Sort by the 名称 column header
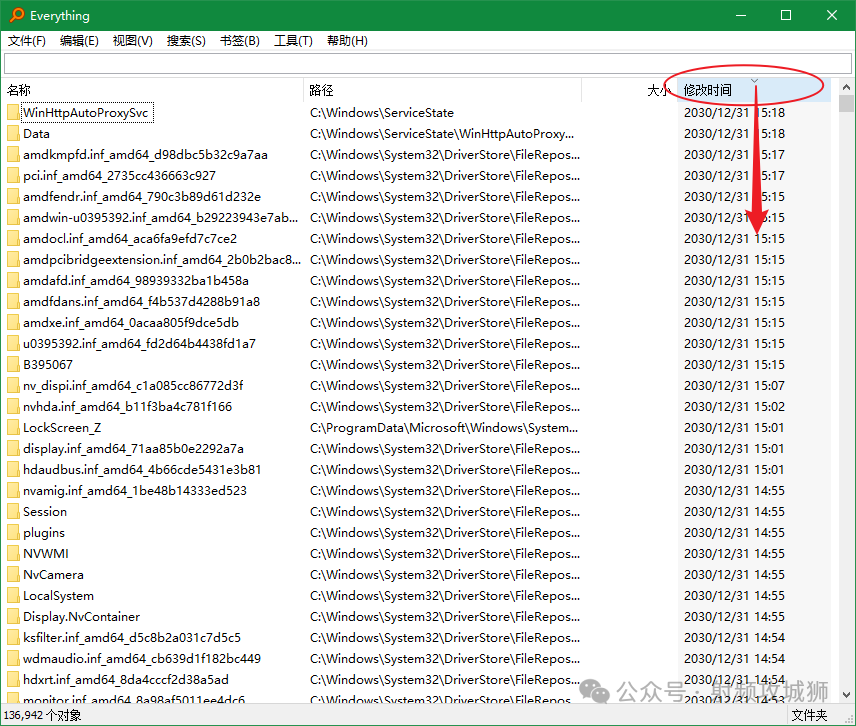This screenshot has width=856, height=726. coord(153,90)
